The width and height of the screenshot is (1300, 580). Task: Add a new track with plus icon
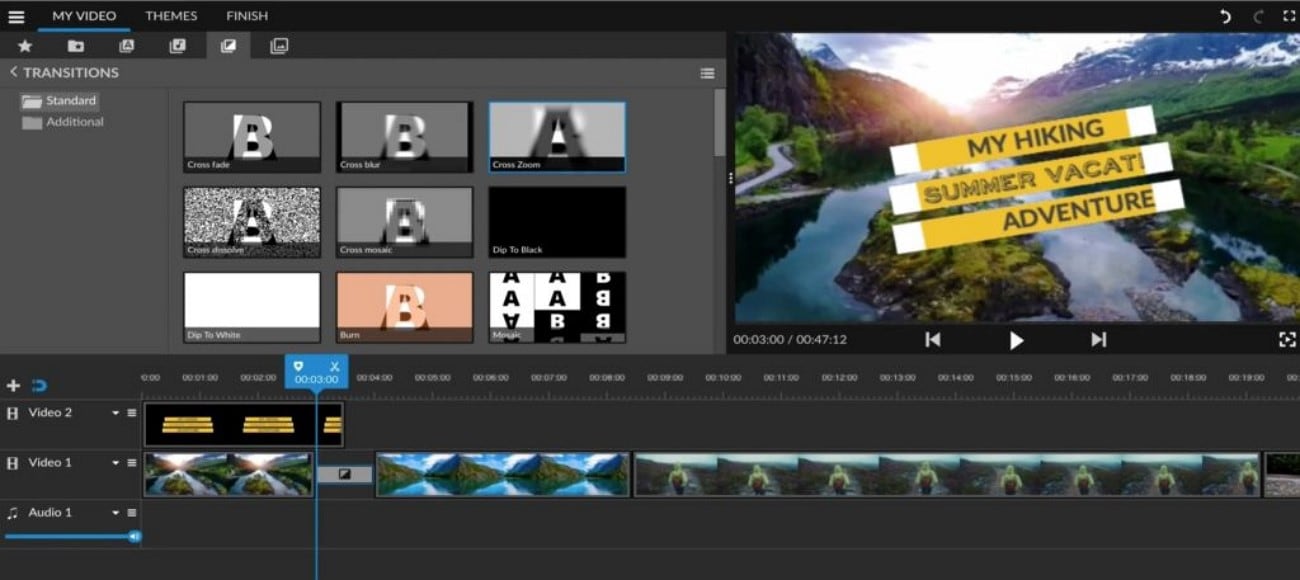point(13,385)
